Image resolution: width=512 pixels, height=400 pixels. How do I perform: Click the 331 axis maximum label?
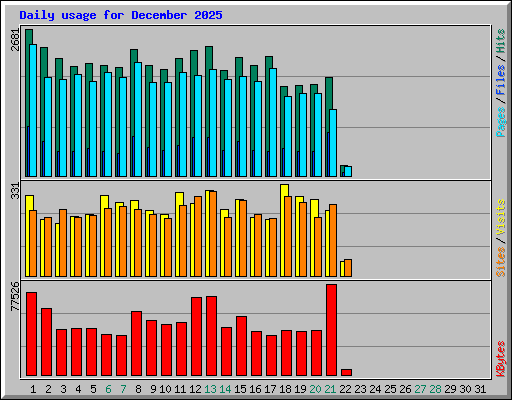(x=15, y=191)
